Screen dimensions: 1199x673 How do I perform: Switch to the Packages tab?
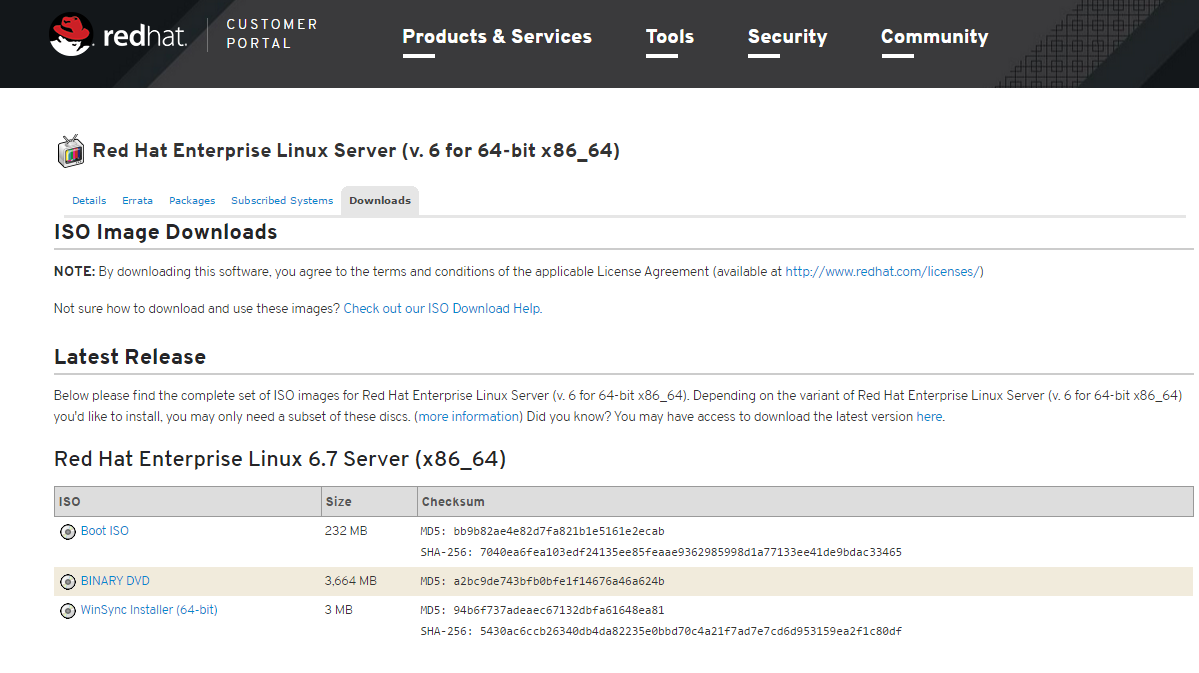192,200
